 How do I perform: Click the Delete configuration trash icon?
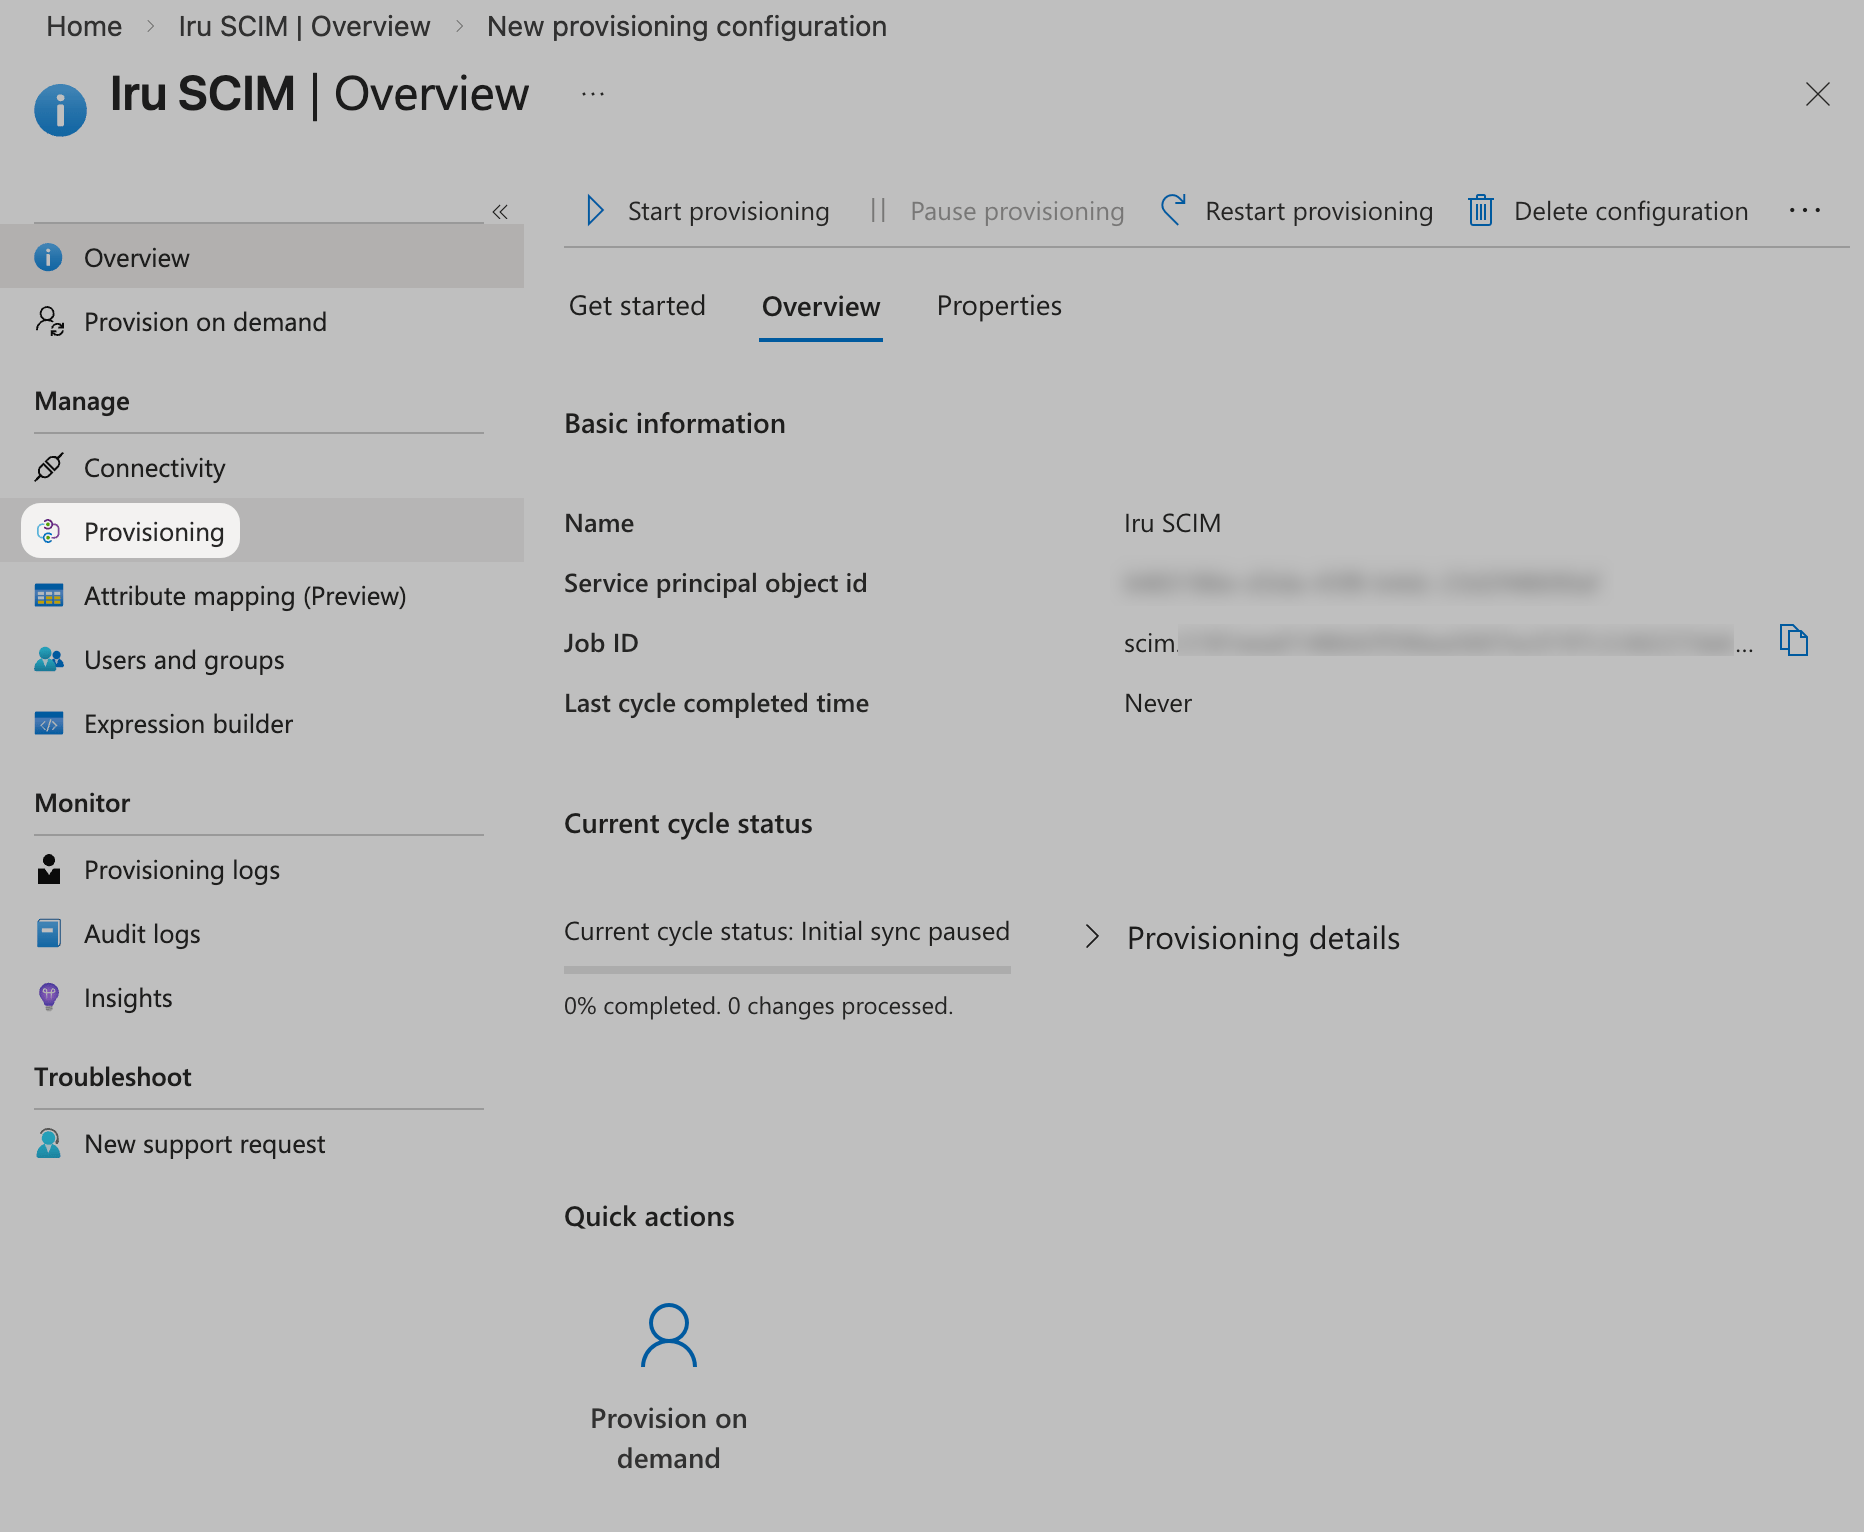1481,210
